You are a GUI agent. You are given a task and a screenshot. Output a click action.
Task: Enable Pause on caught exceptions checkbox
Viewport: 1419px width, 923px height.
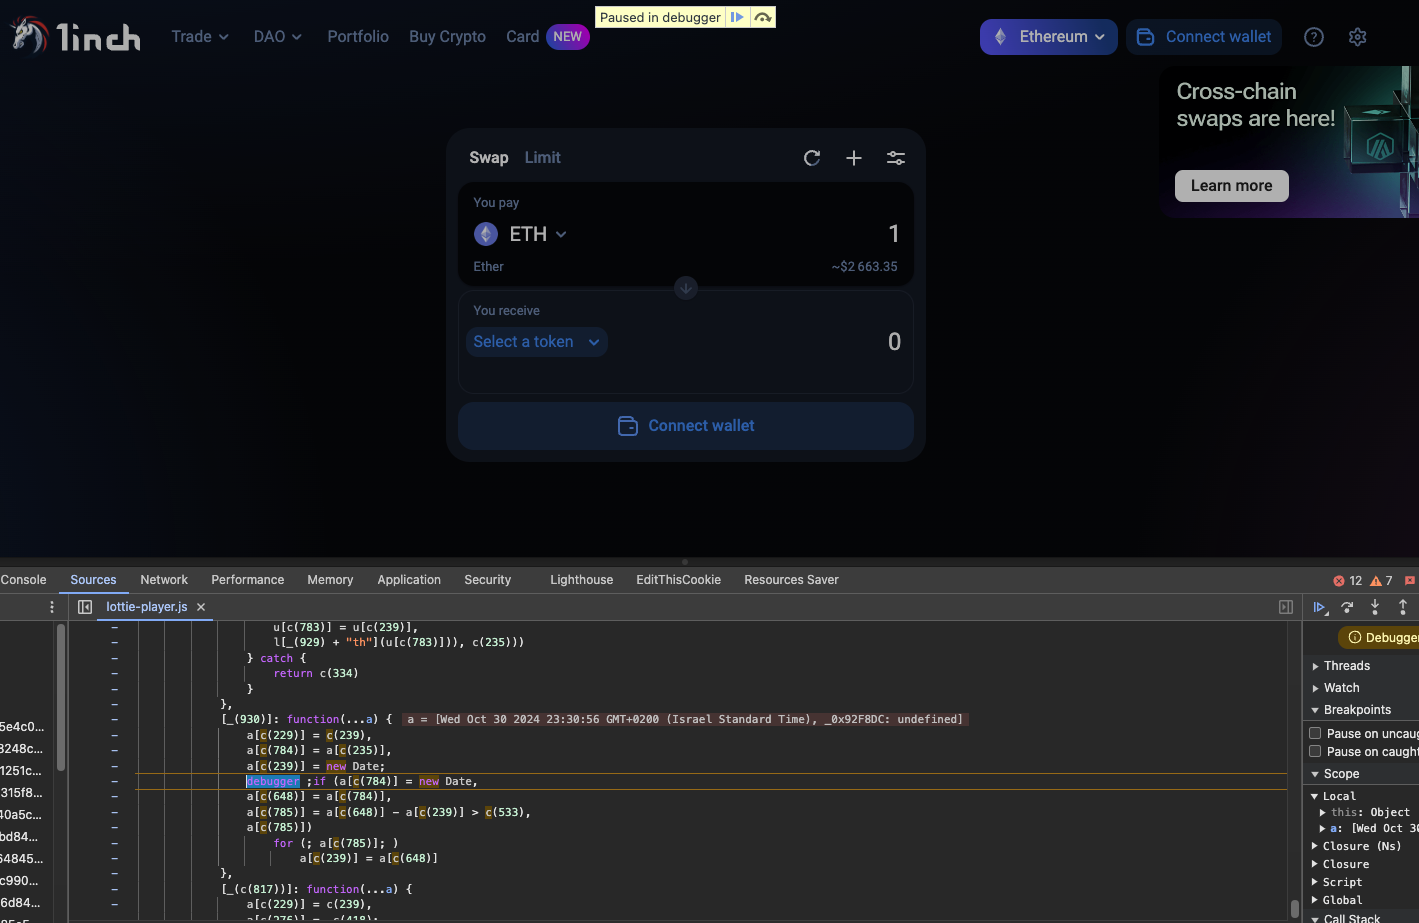(1316, 751)
